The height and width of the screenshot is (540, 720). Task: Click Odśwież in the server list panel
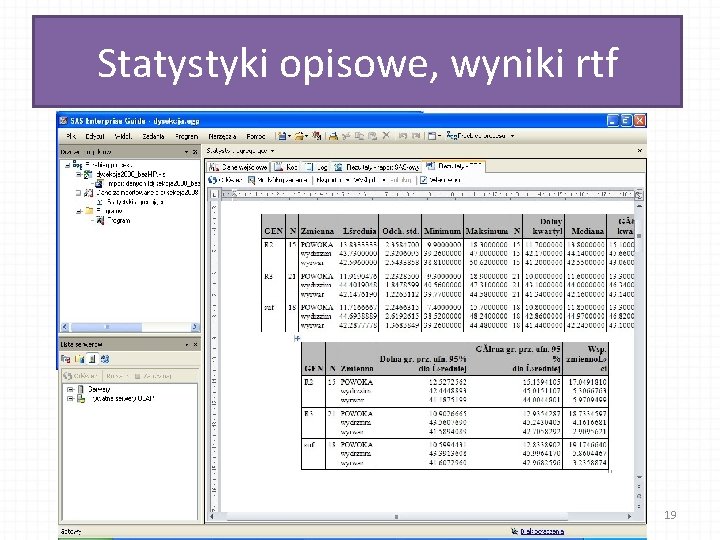point(80,376)
